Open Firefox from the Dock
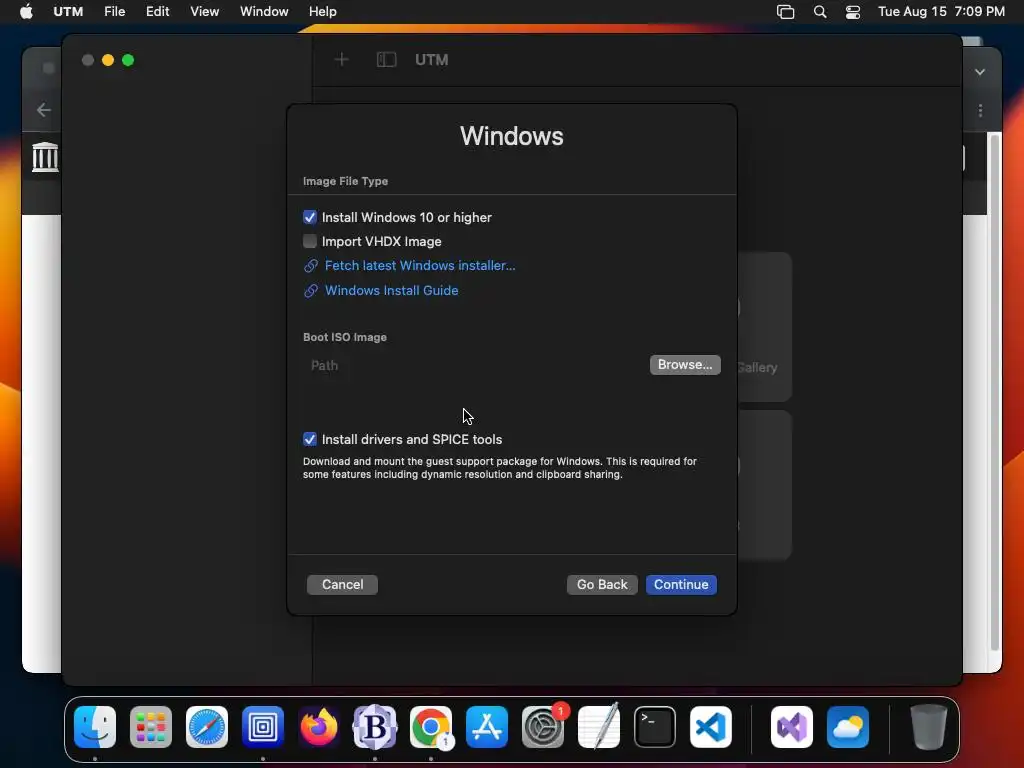The width and height of the screenshot is (1024, 768). pyautogui.click(x=319, y=727)
